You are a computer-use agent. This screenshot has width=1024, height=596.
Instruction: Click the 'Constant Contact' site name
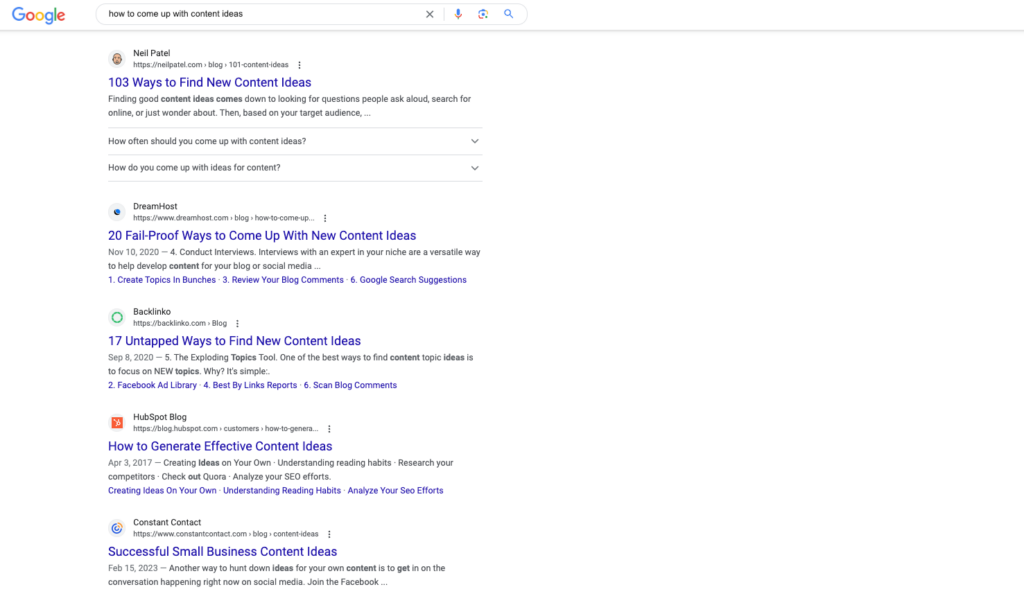click(167, 522)
